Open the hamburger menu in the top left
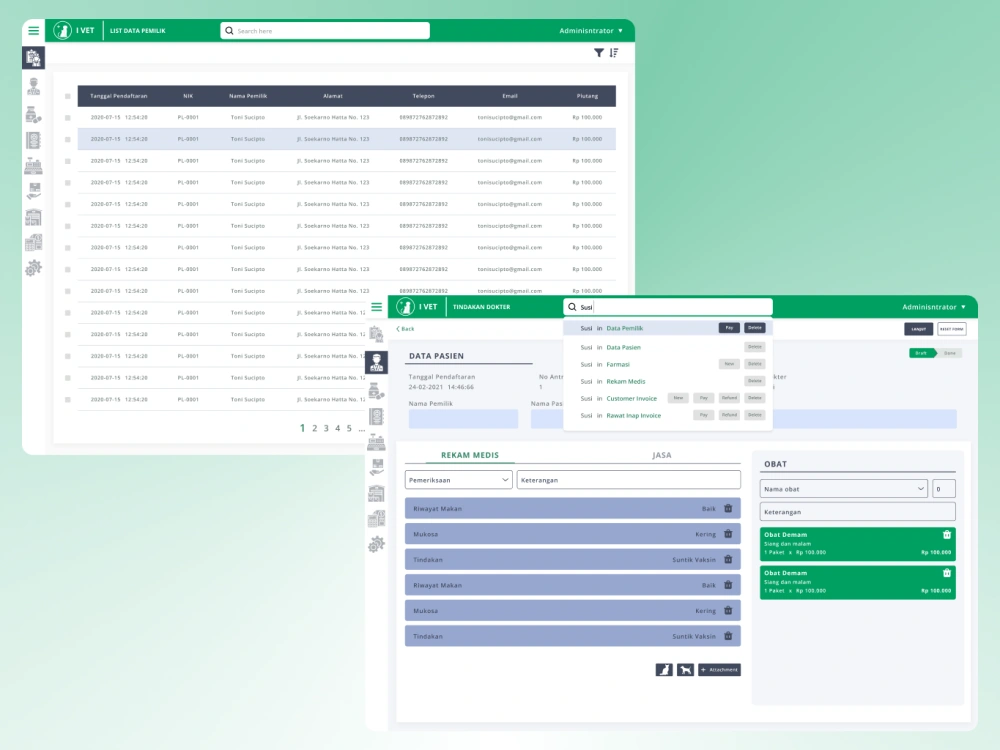The width and height of the screenshot is (1000, 750). 33,30
